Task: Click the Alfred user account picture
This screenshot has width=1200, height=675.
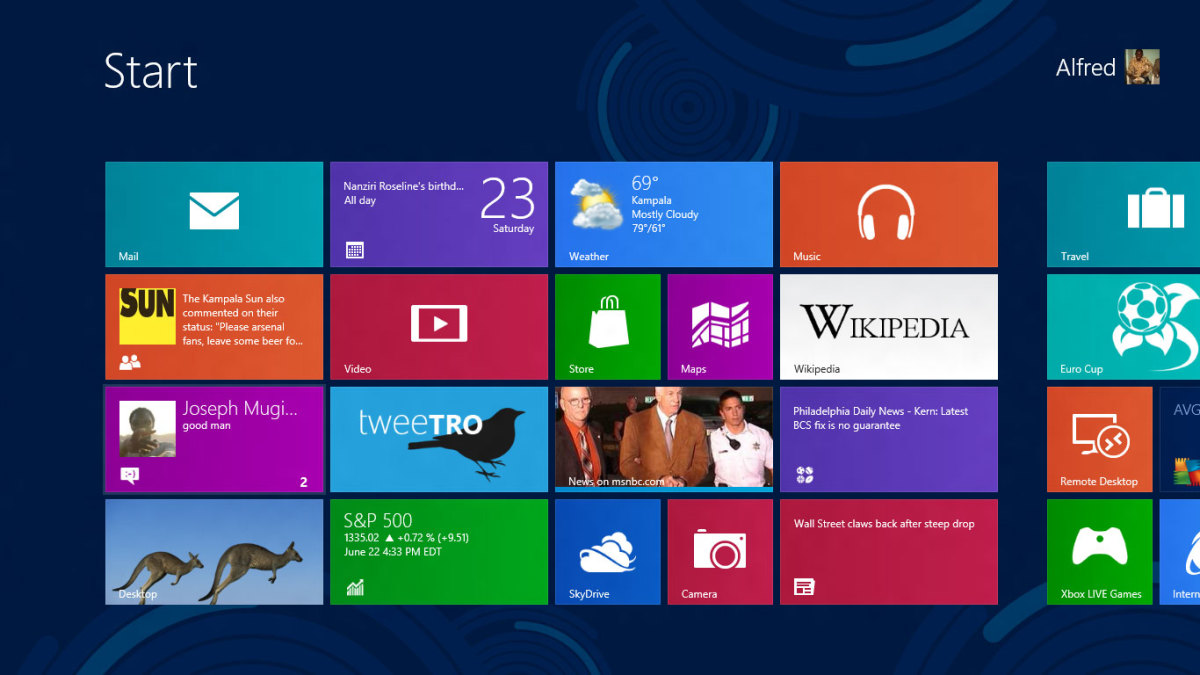Action: 1142,68
